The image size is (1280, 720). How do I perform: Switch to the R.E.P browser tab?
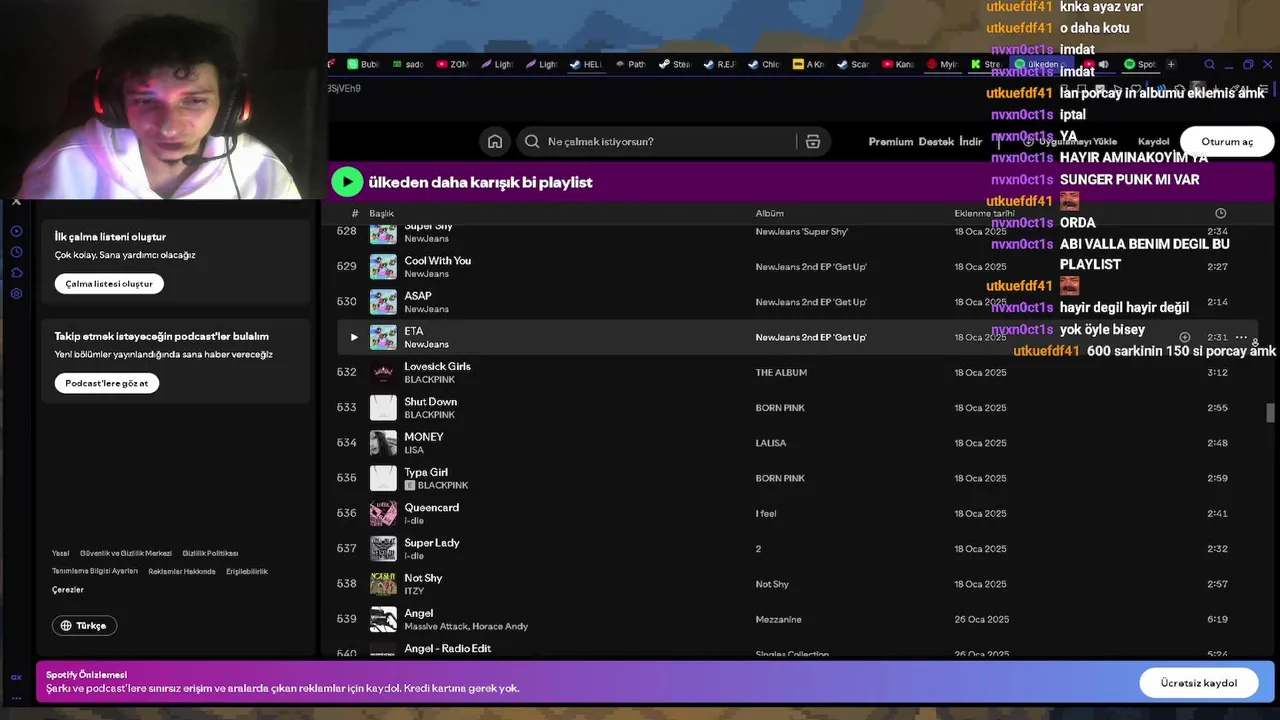[x=719, y=64]
